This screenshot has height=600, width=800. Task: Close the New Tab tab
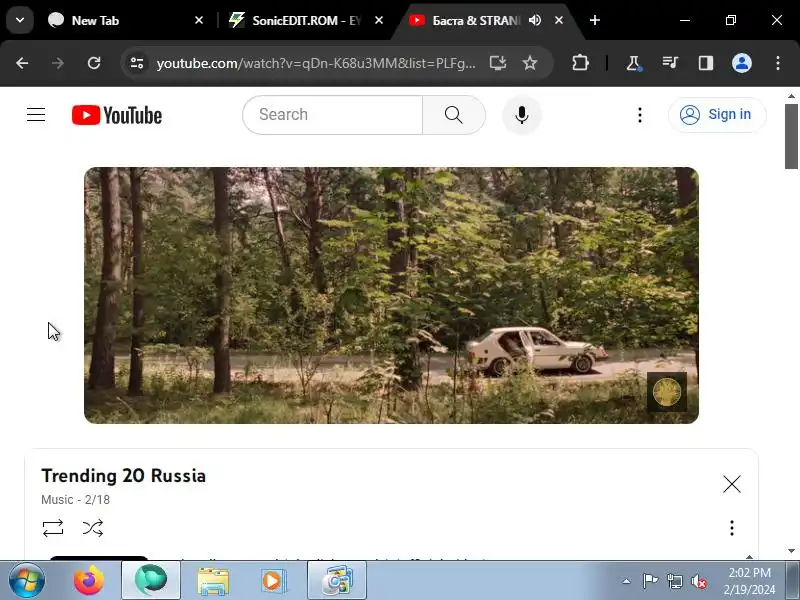pyautogui.click(x=199, y=20)
